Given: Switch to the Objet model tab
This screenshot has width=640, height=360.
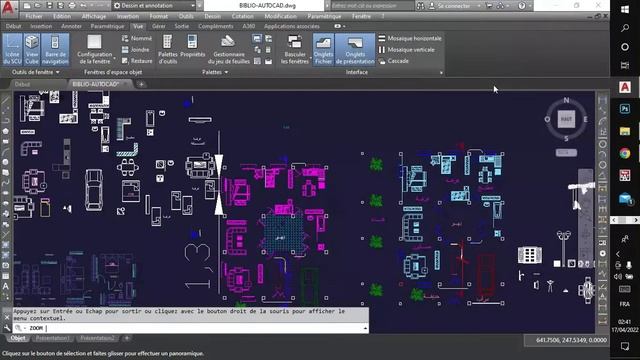Looking at the screenshot, I should coord(18,338).
